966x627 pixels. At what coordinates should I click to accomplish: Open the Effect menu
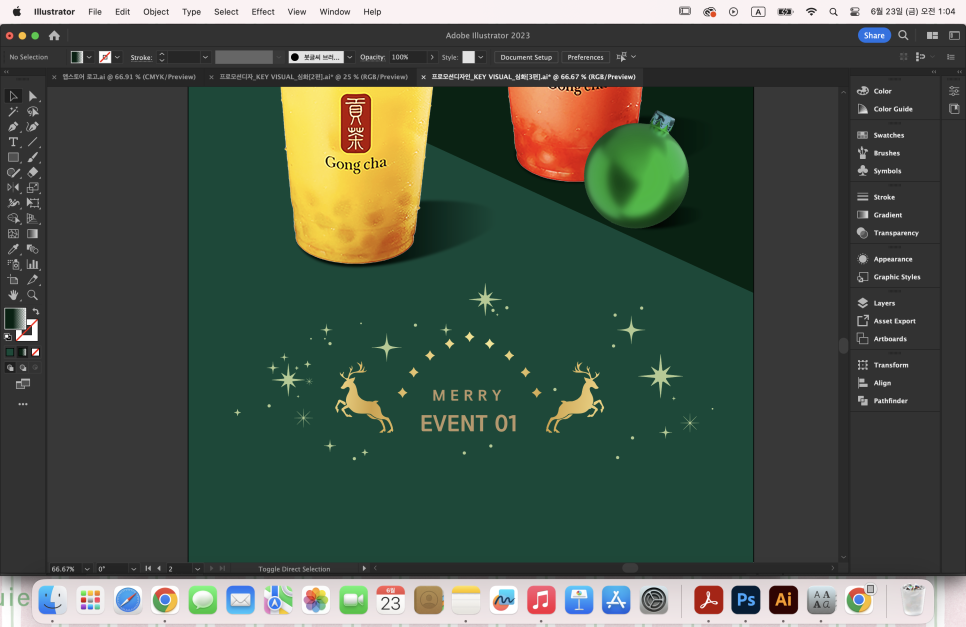(262, 12)
